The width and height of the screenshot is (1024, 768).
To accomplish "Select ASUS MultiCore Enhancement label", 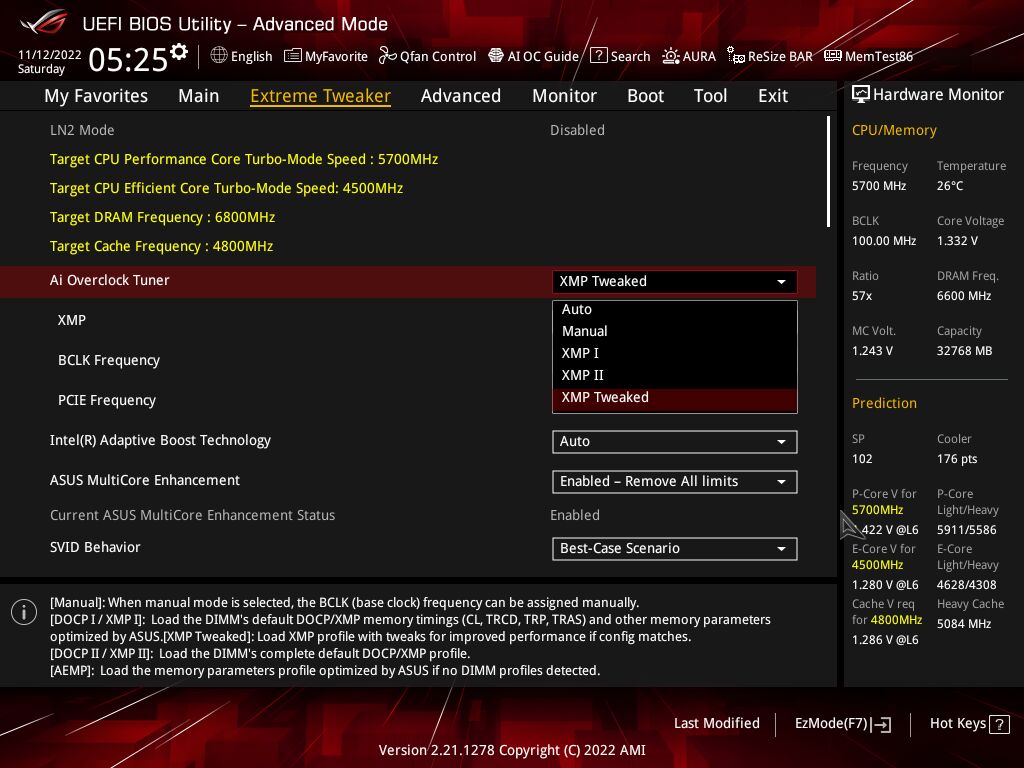I will (x=145, y=480).
